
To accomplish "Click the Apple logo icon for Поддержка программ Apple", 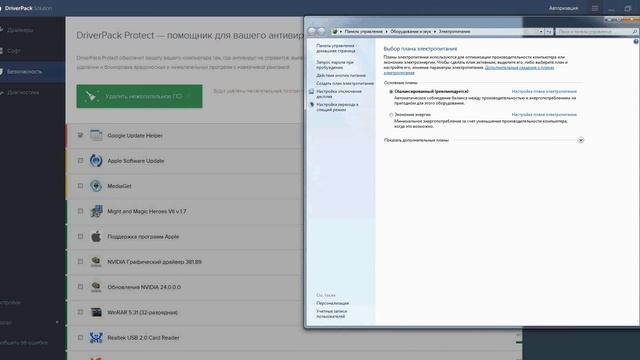I will 96,236.
